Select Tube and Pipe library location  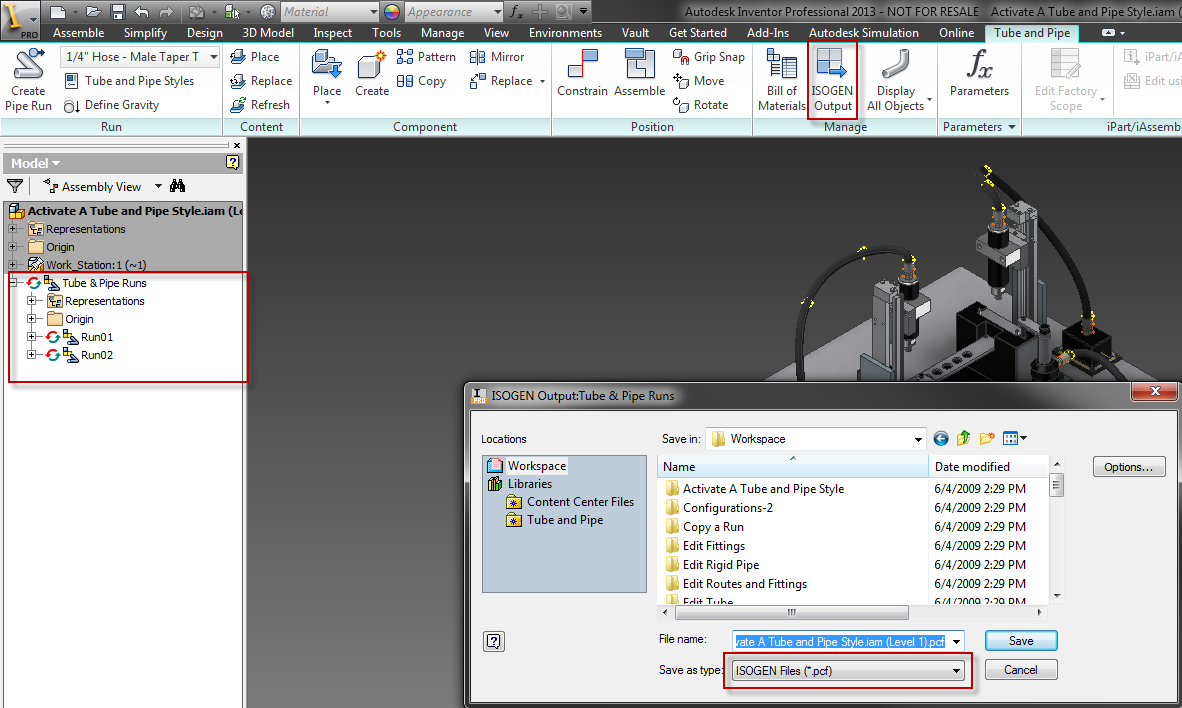coord(556,520)
